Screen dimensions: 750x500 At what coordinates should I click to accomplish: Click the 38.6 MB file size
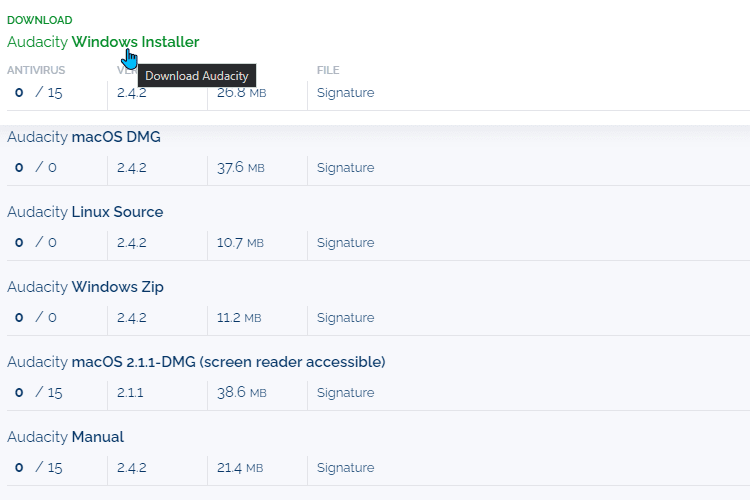point(242,393)
